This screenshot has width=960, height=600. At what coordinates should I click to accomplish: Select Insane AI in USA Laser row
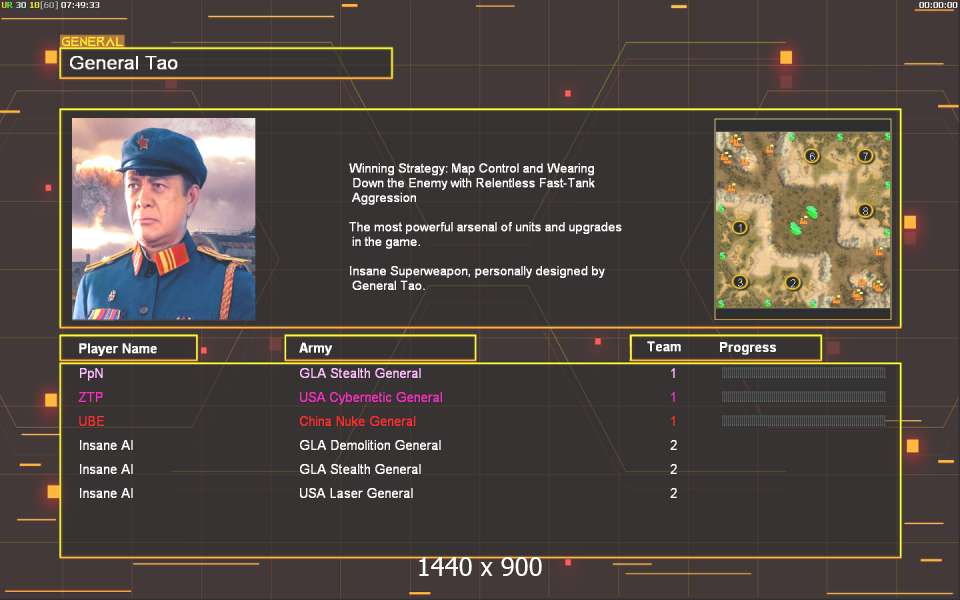coord(106,493)
